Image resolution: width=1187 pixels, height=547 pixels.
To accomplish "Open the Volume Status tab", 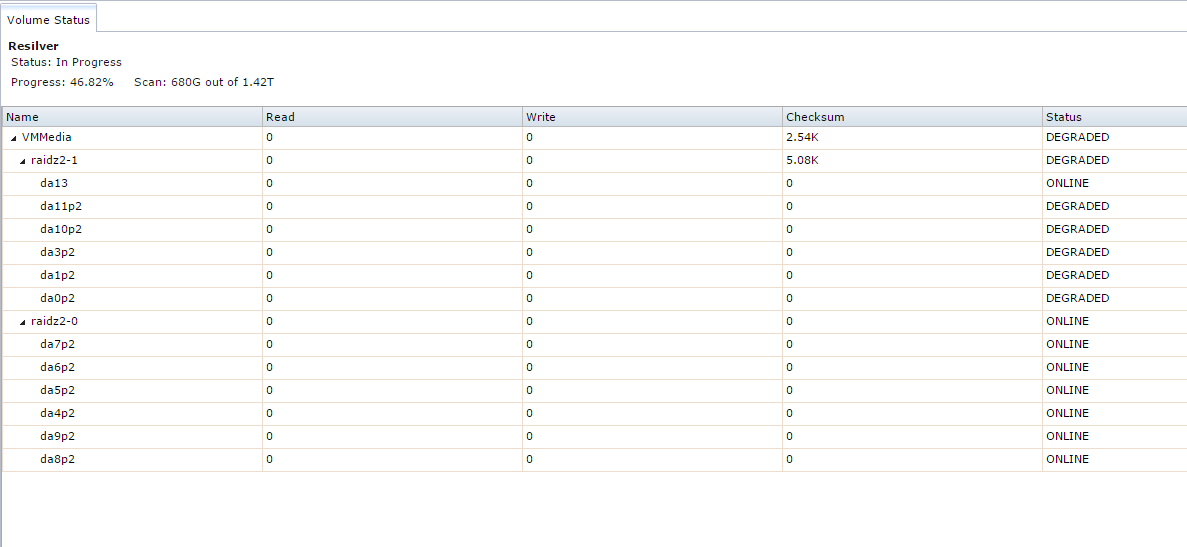I will [48, 20].
